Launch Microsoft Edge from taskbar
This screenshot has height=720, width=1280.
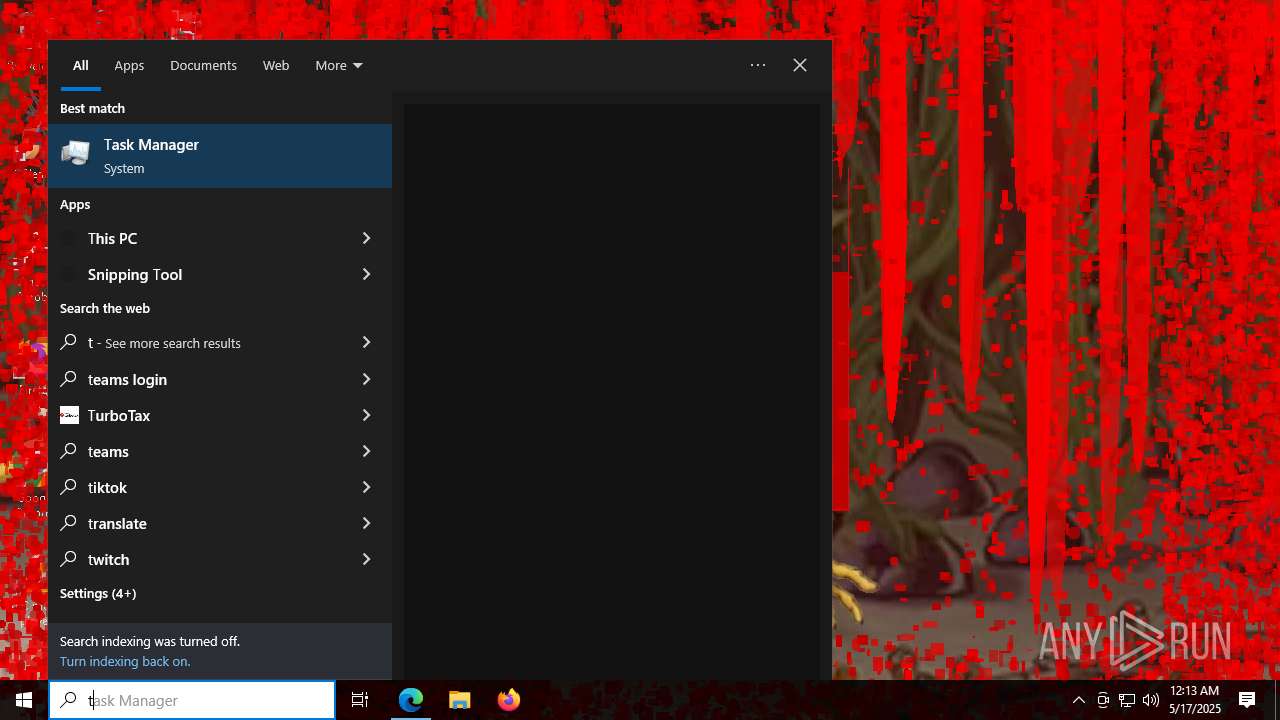click(x=411, y=700)
